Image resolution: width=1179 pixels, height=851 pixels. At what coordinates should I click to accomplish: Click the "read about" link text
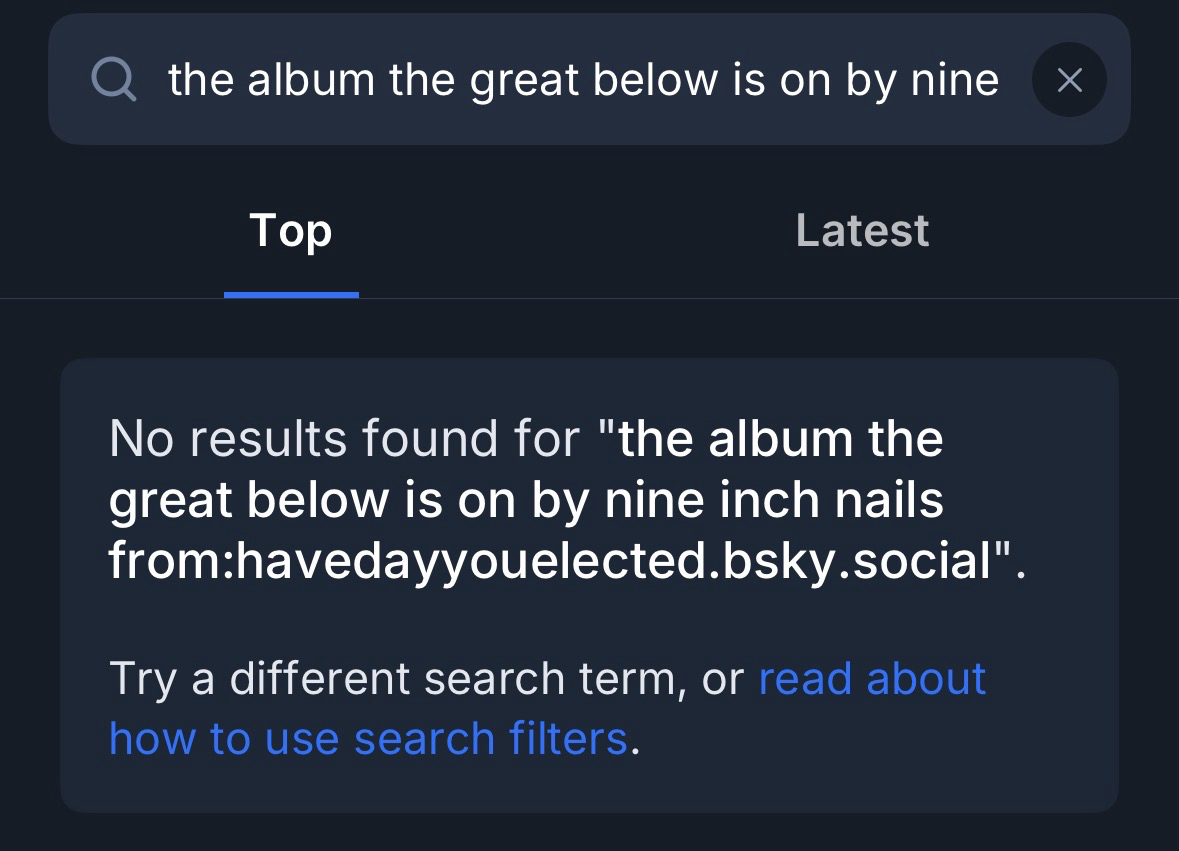[x=872, y=679]
